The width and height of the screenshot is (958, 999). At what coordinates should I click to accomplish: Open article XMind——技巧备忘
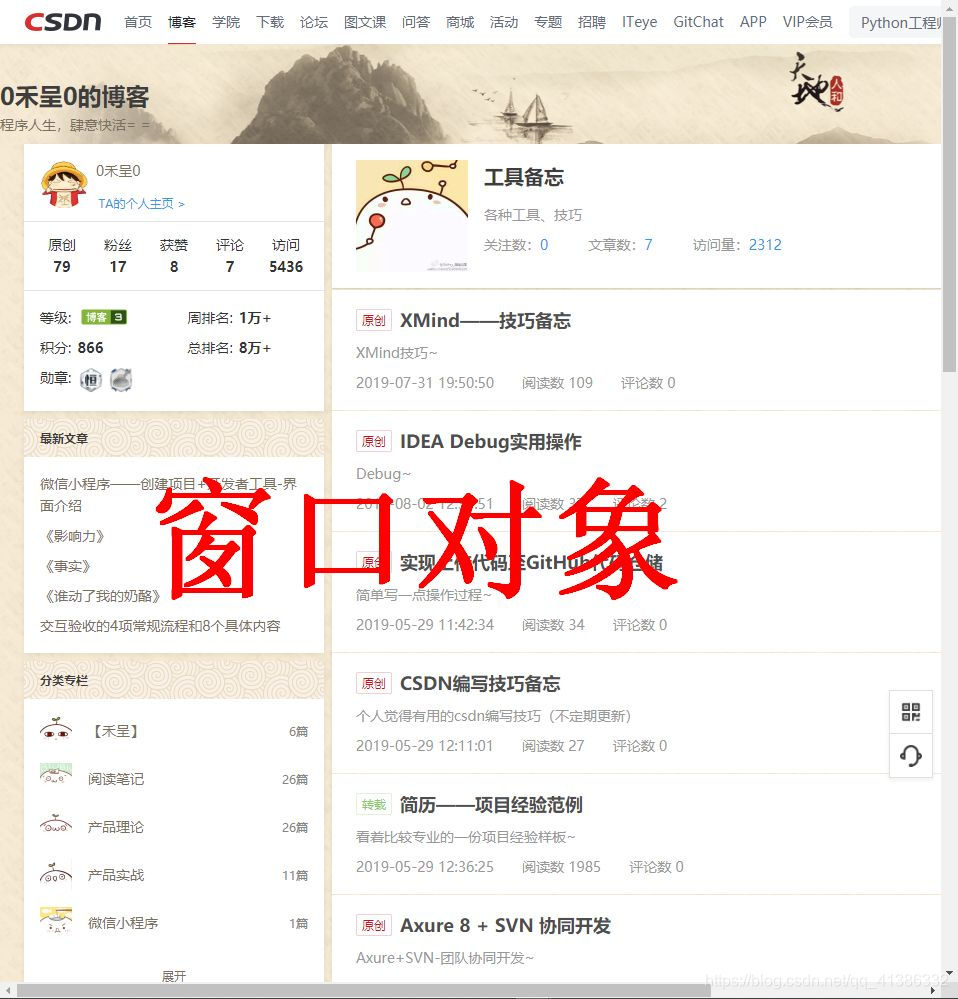tap(485, 320)
